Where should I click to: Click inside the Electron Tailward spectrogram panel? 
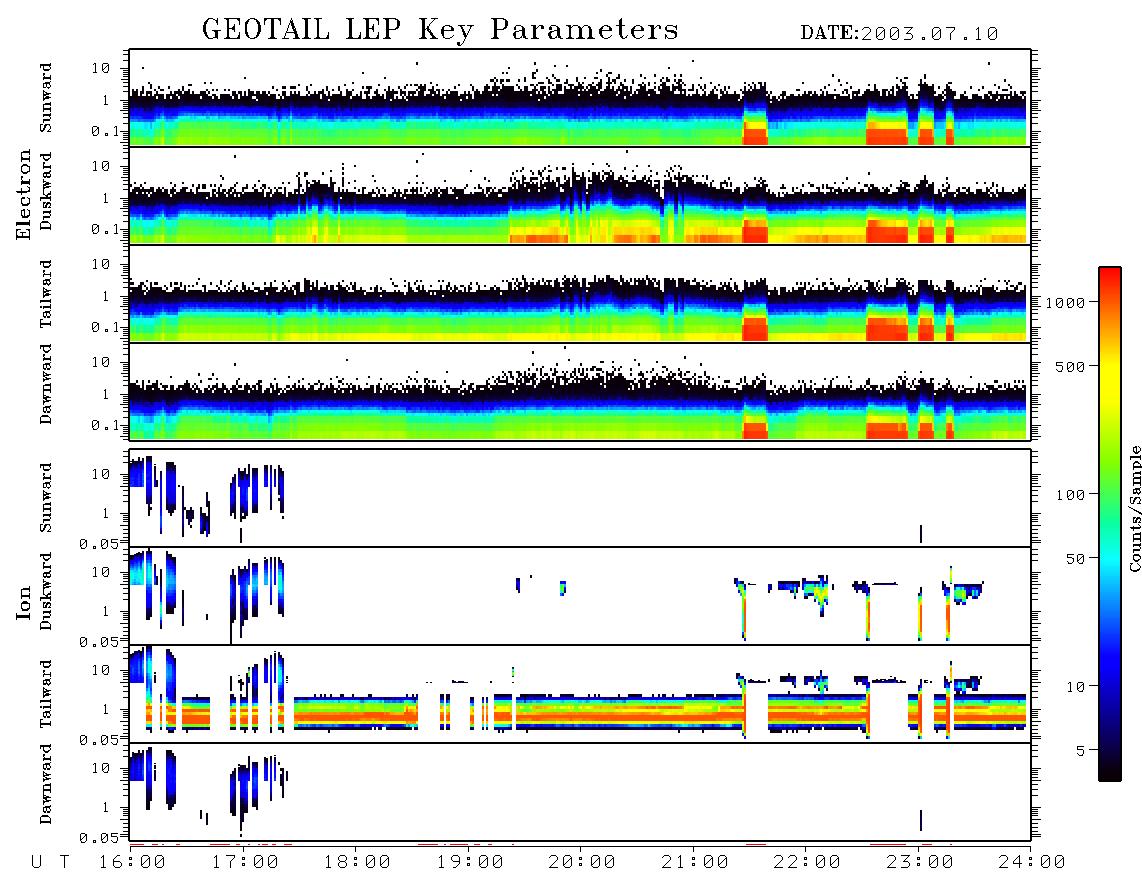(x=580, y=294)
